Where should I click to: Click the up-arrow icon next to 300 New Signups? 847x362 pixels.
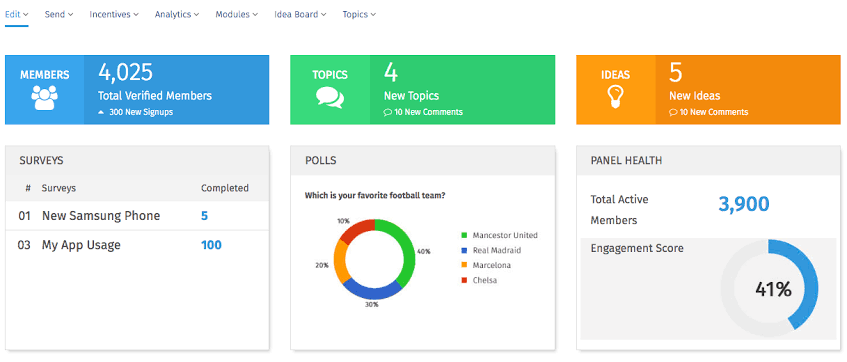(x=100, y=112)
